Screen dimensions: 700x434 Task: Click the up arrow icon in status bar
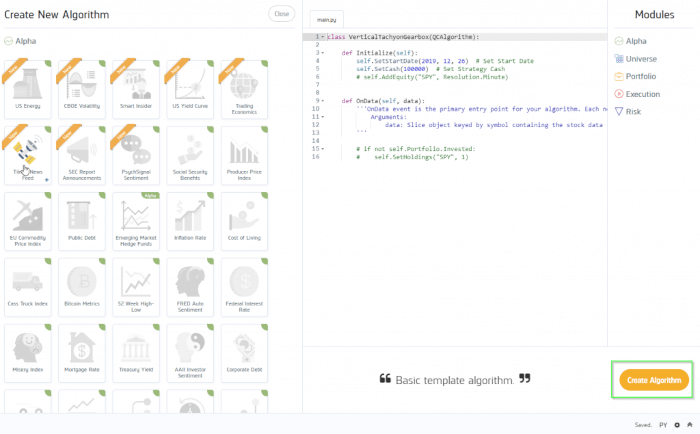coord(689,425)
